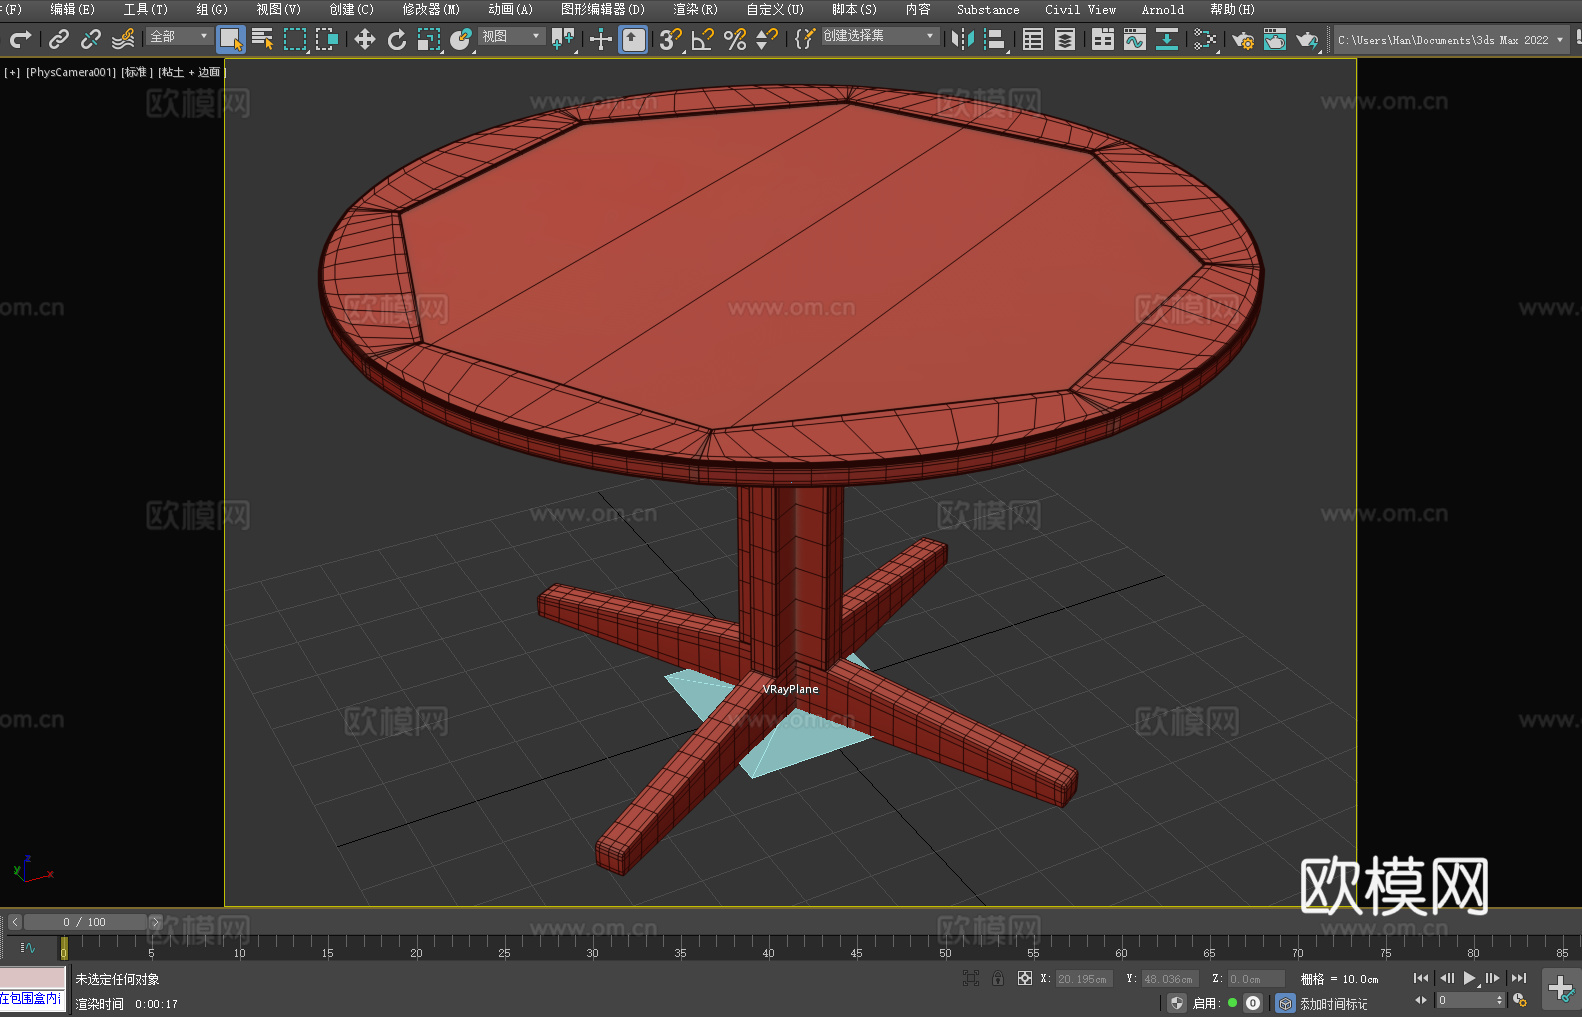Click the Previous Frame button
This screenshot has height=1017, width=1582.
point(1446,978)
